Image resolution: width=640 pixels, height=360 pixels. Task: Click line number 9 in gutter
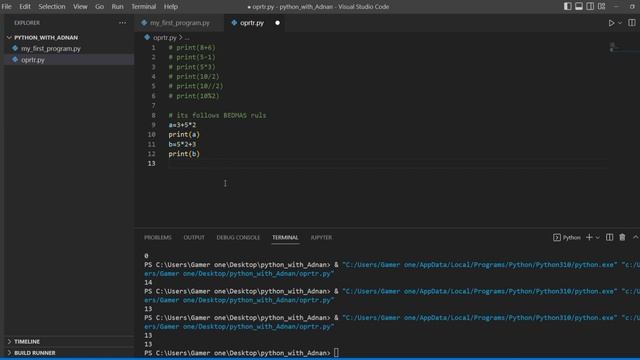pos(153,125)
